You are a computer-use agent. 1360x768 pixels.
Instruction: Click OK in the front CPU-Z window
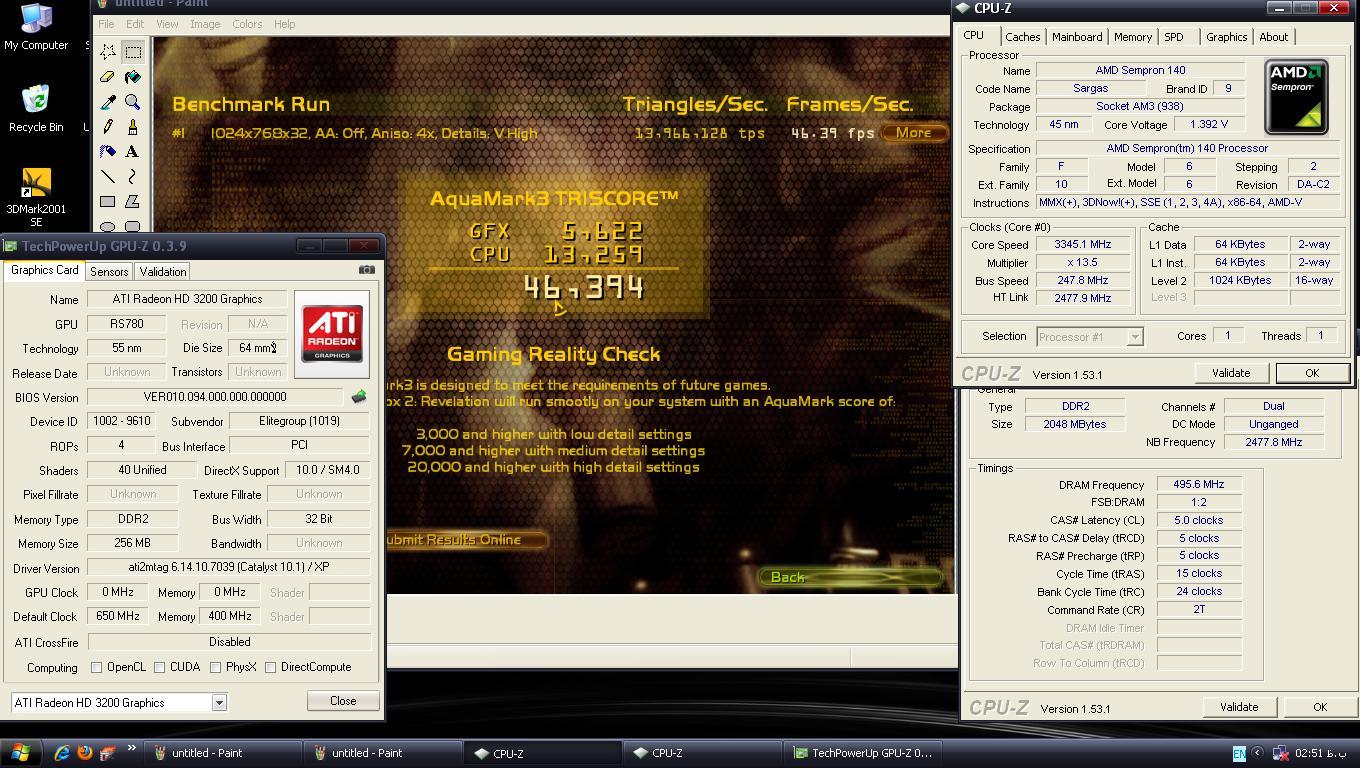pos(1312,373)
